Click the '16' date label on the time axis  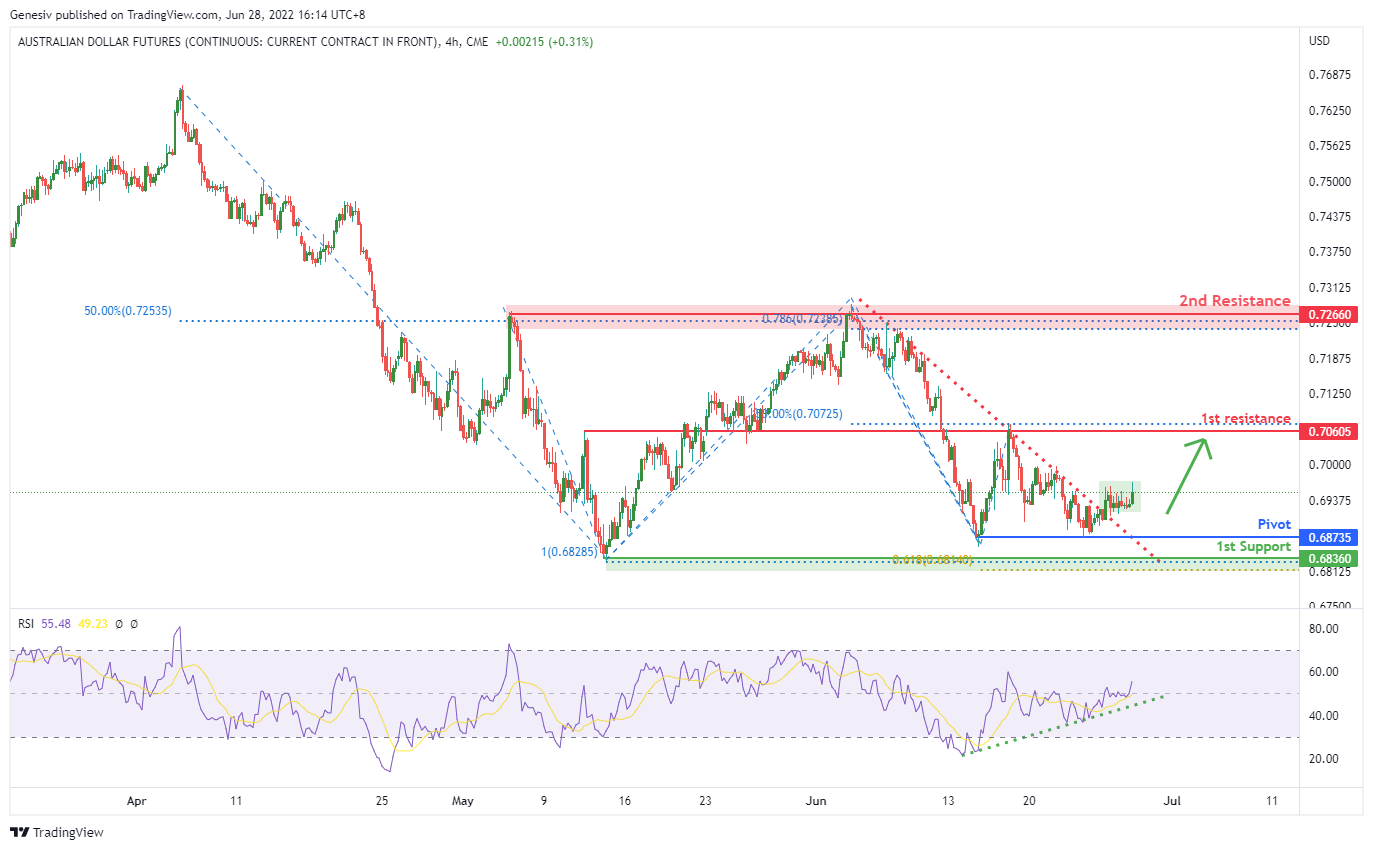coord(624,801)
